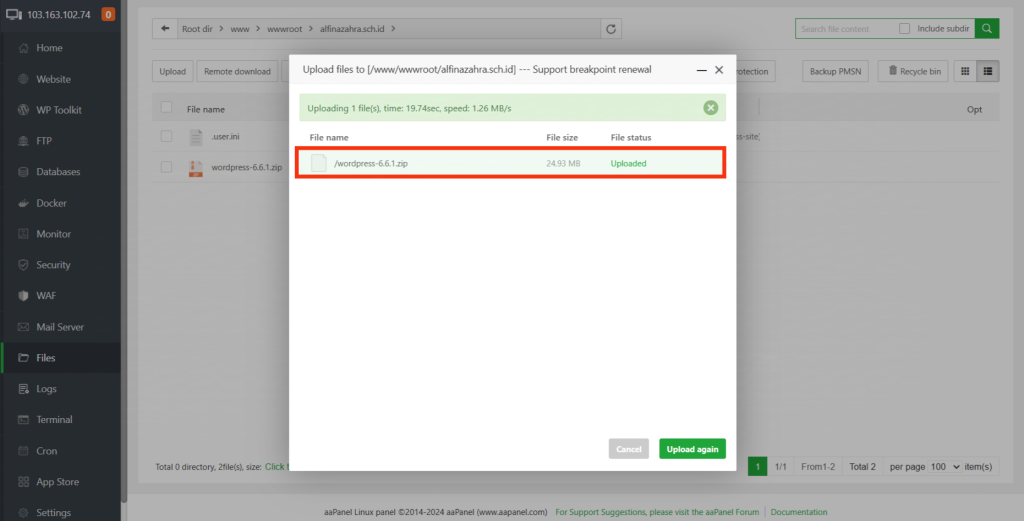The width and height of the screenshot is (1024, 521).
Task: Click the Cancel button in dialog
Action: pyautogui.click(x=629, y=449)
